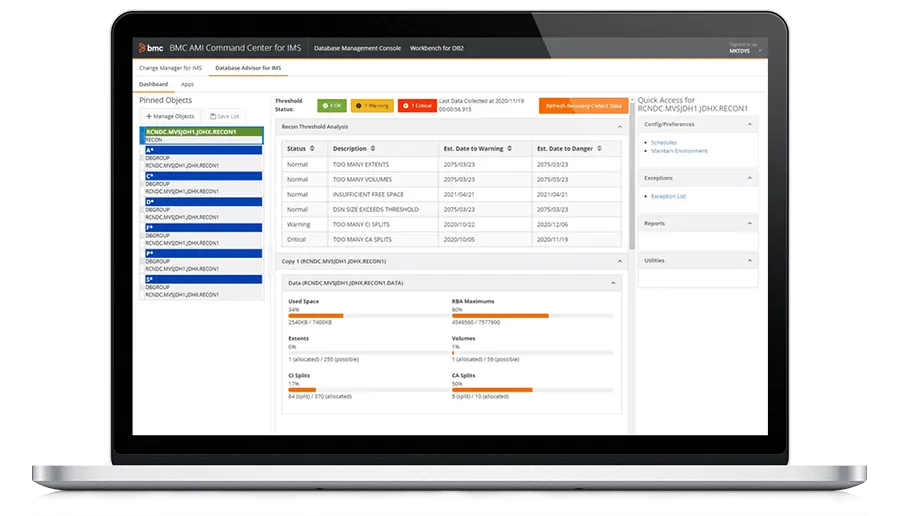
Task: Sort by Est. Date to Danger
Action: coord(599,149)
